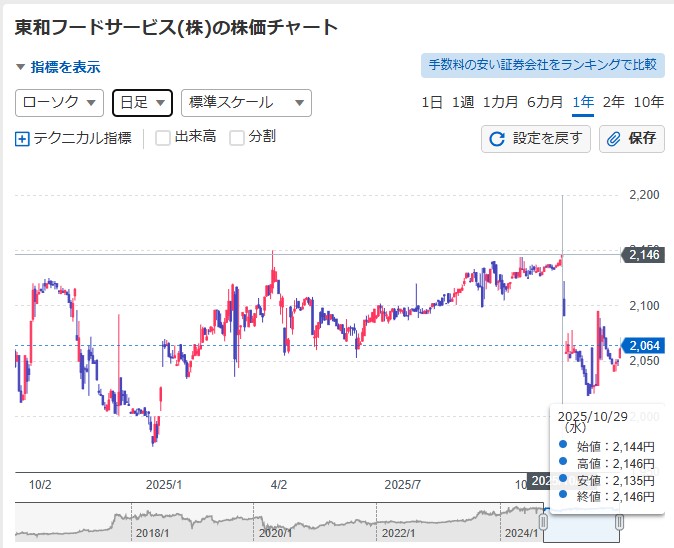Click the 2,146 crosshair price label
674x548 pixels.
pyautogui.click(x=642, y=255)
